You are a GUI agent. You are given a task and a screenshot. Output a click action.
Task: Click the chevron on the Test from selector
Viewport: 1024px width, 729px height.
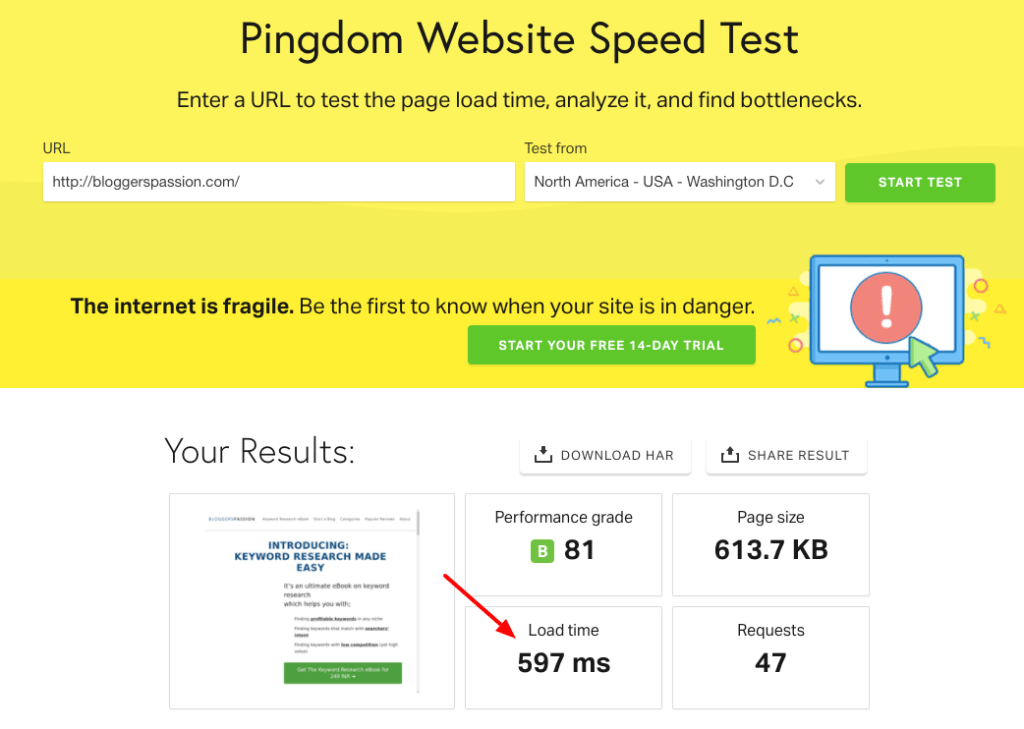(x=819, y=182)
